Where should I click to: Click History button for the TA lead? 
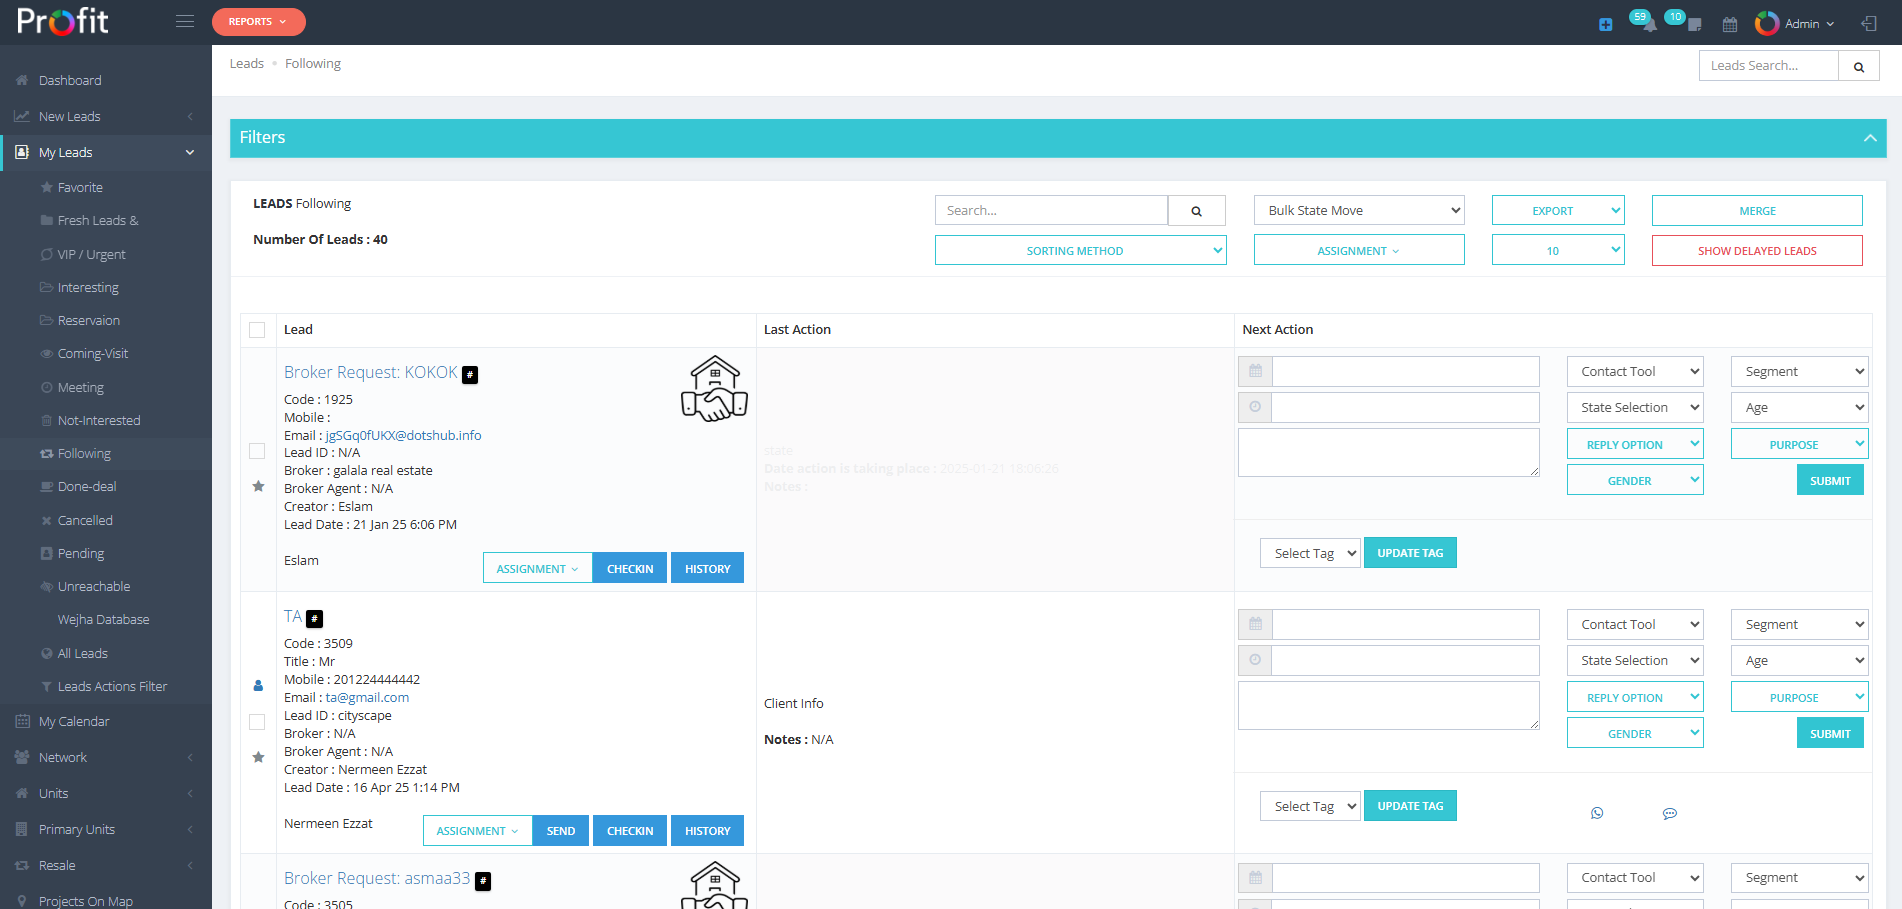pos(707,831)
